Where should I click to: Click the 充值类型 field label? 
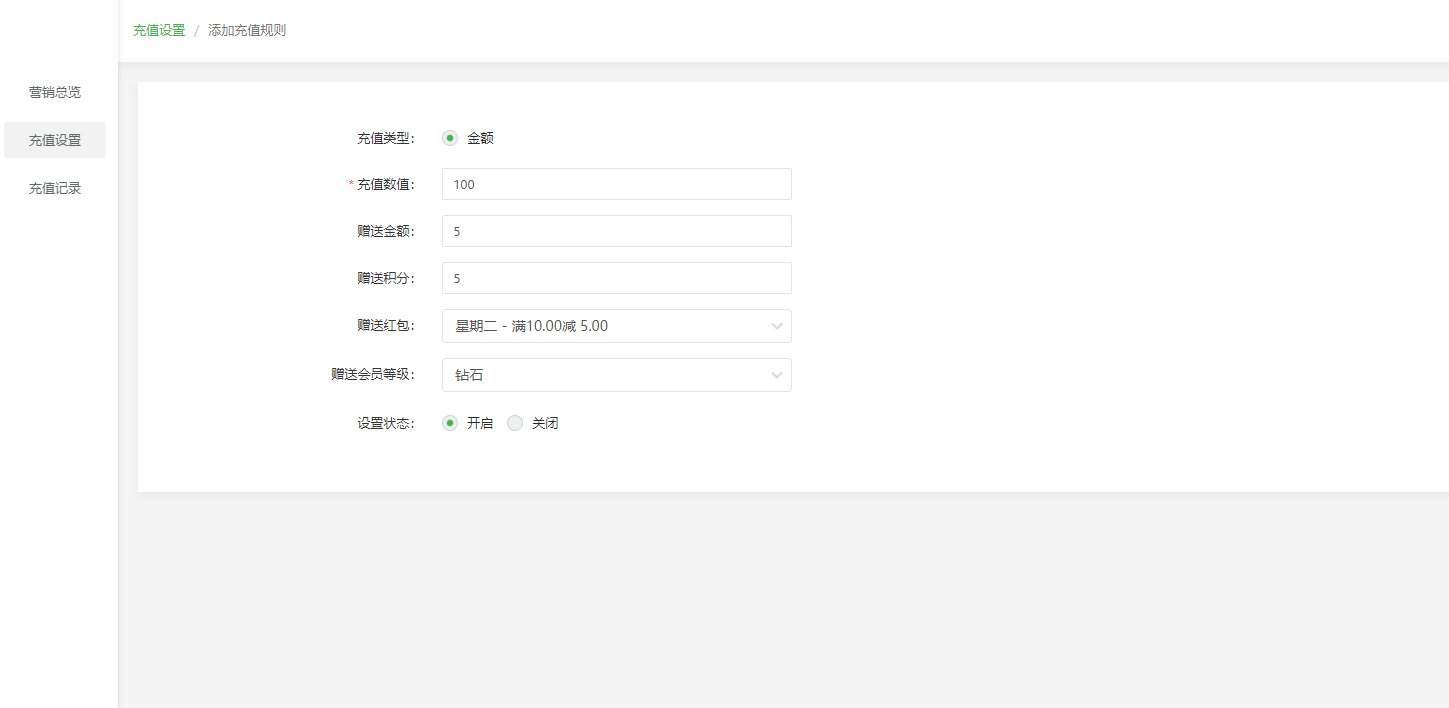385,138
